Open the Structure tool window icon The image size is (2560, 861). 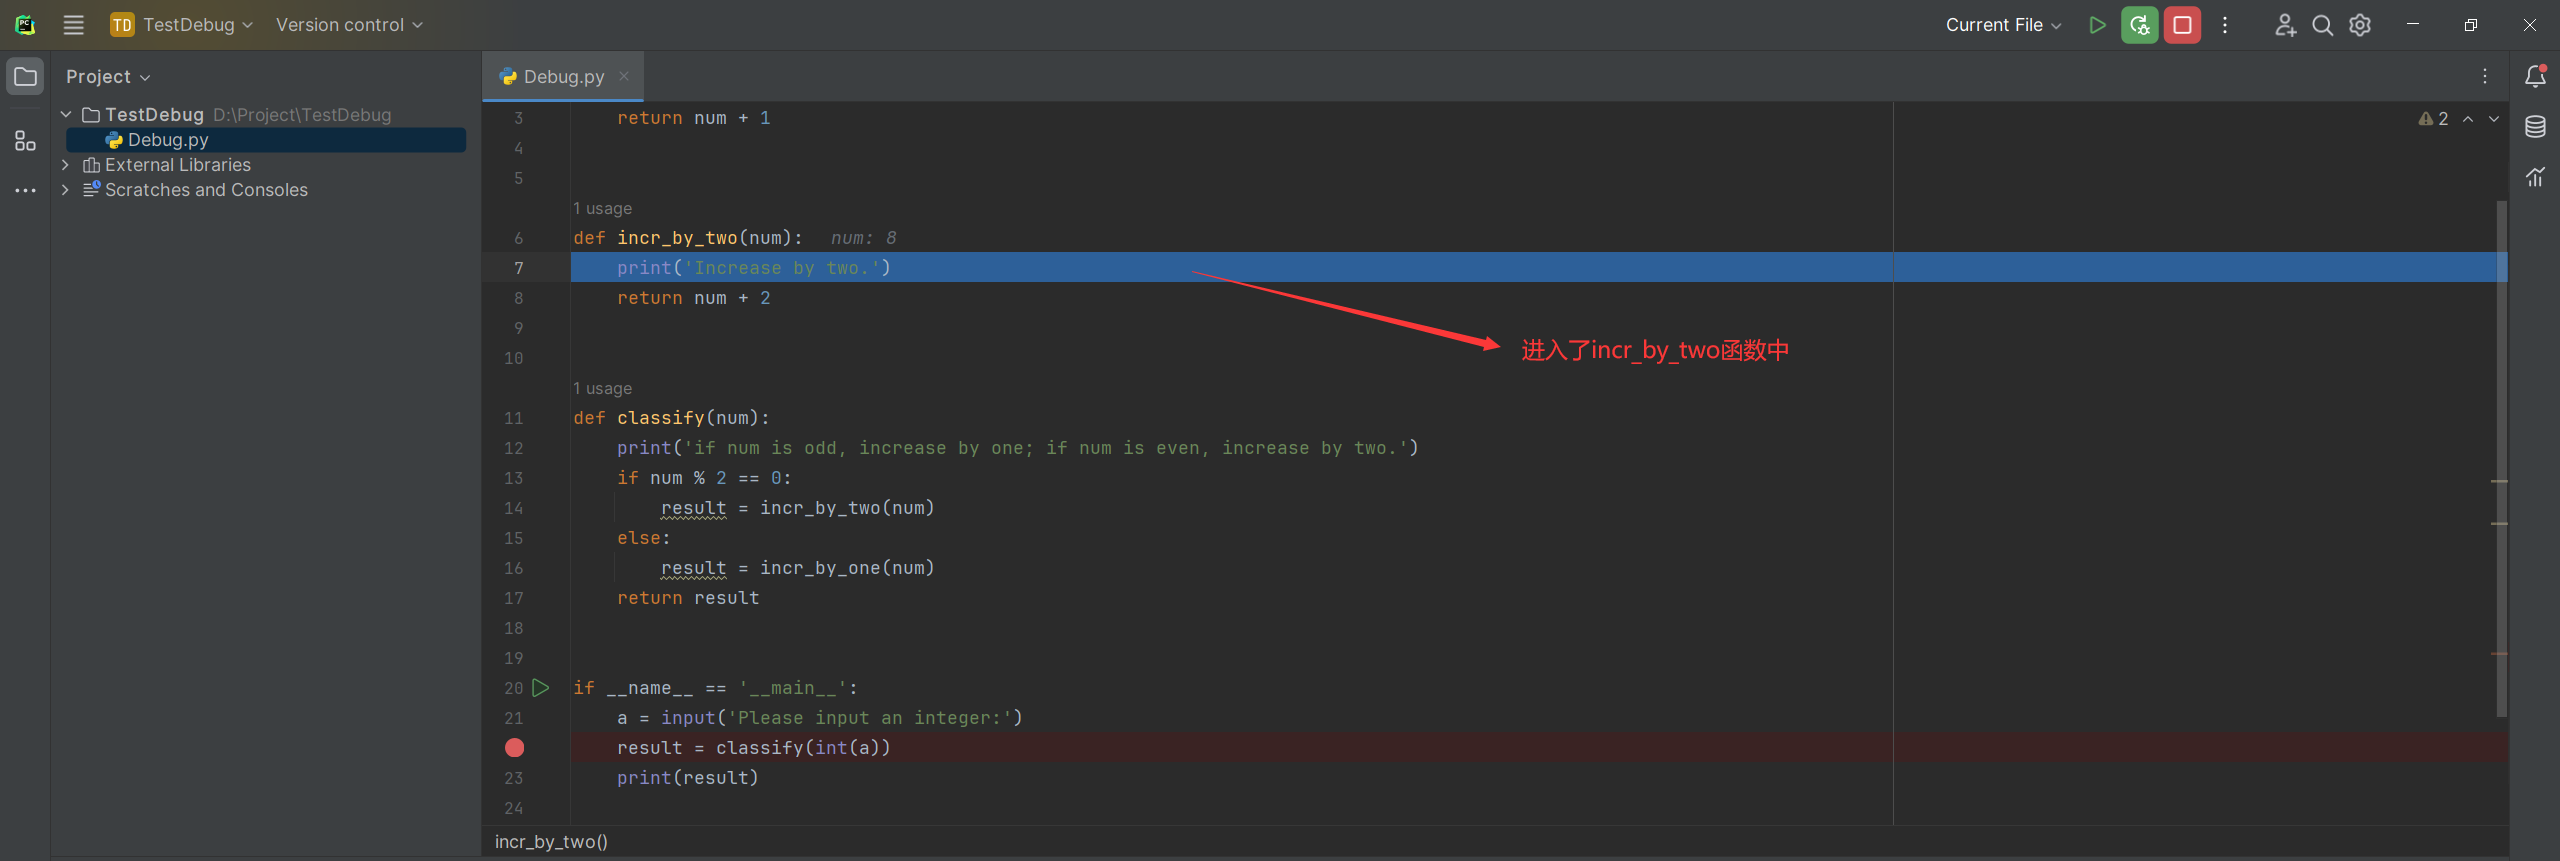point(25,141)
